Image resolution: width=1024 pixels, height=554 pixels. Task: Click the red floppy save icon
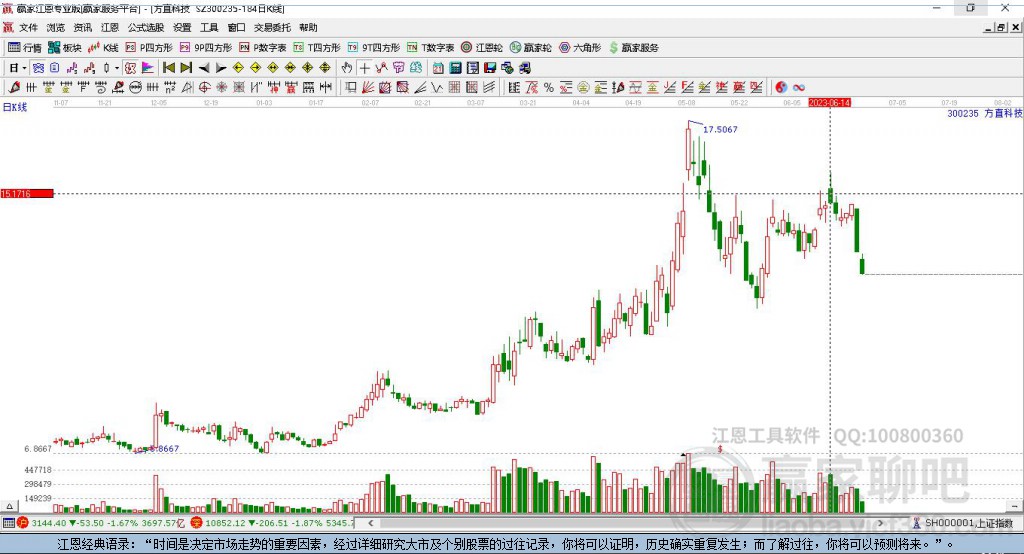[x=490, y=68]
